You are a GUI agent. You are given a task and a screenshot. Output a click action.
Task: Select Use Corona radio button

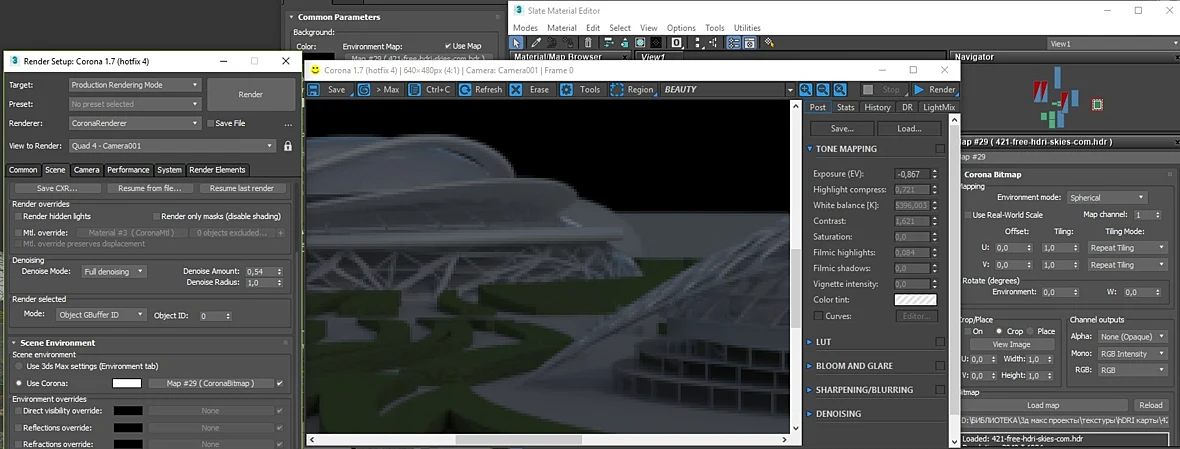pyautogui.click(x=19, y=384)
